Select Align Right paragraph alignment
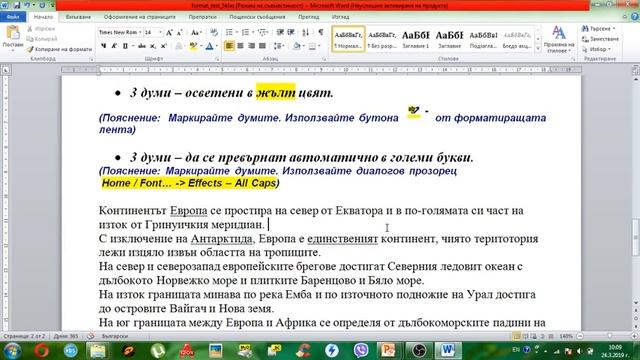Image resolution: width=640 pixels, height=360 pixels. (251, 46)
